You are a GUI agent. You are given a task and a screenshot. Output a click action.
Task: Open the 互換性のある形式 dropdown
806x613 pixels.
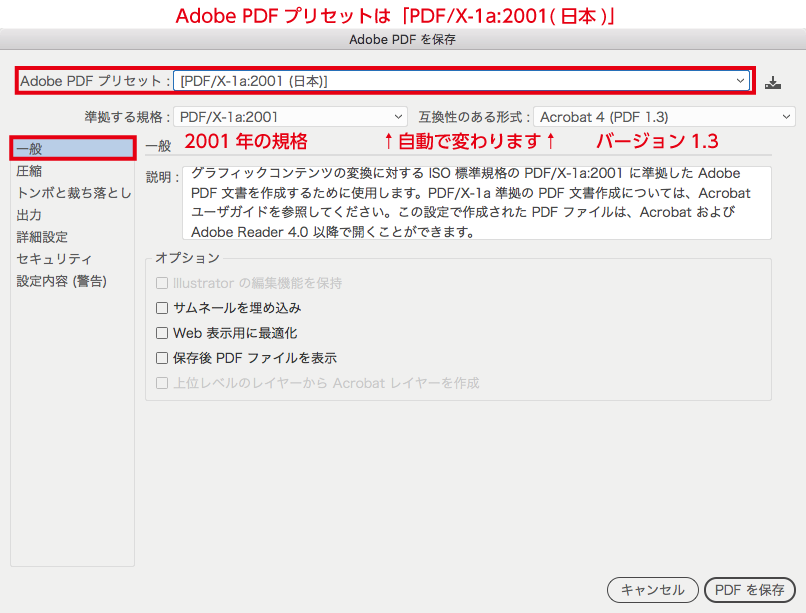click(x=664, y=117)
